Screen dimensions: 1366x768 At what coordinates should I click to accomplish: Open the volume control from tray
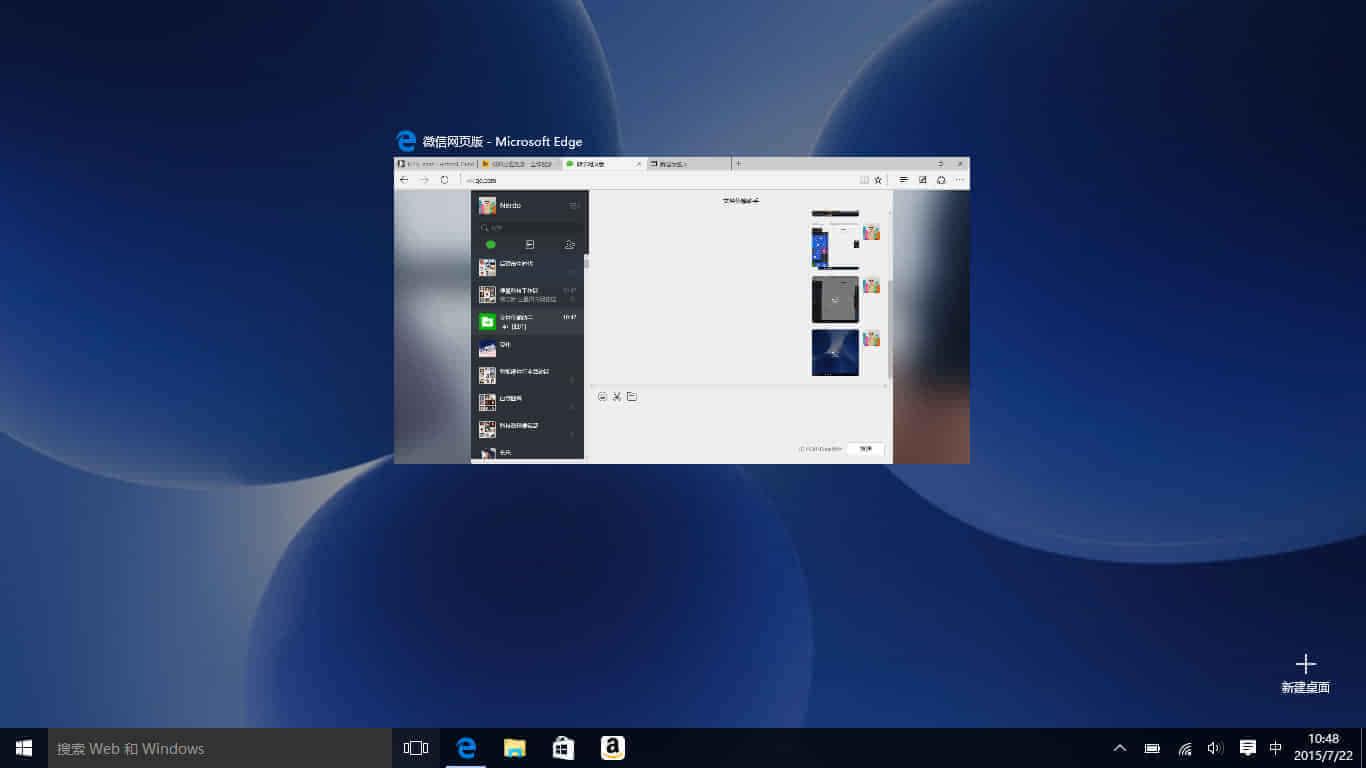pyautogui.click(x=1215, y=748)
